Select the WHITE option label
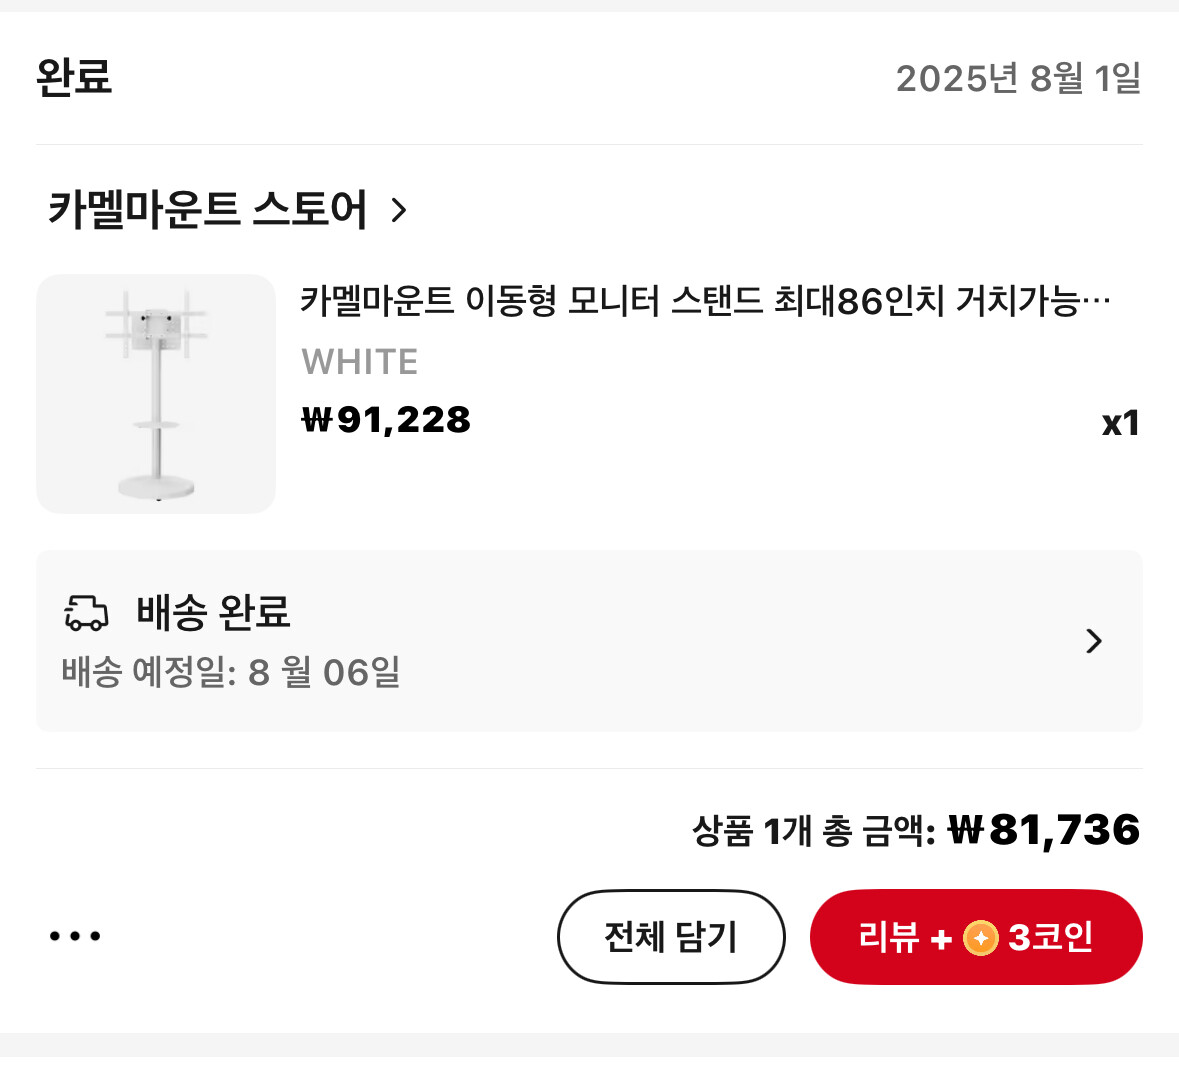This screenshot has width=1179, height=1091. 359,362
